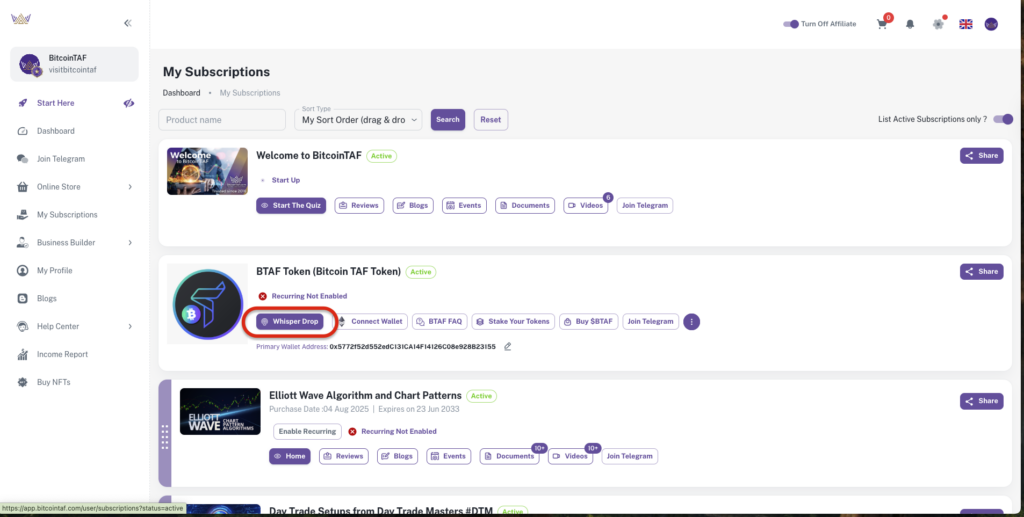Viewport: 1024px width, 517px height.
Task: Edit primary wallet address pencil icon
Action: [x=507, y=347]
